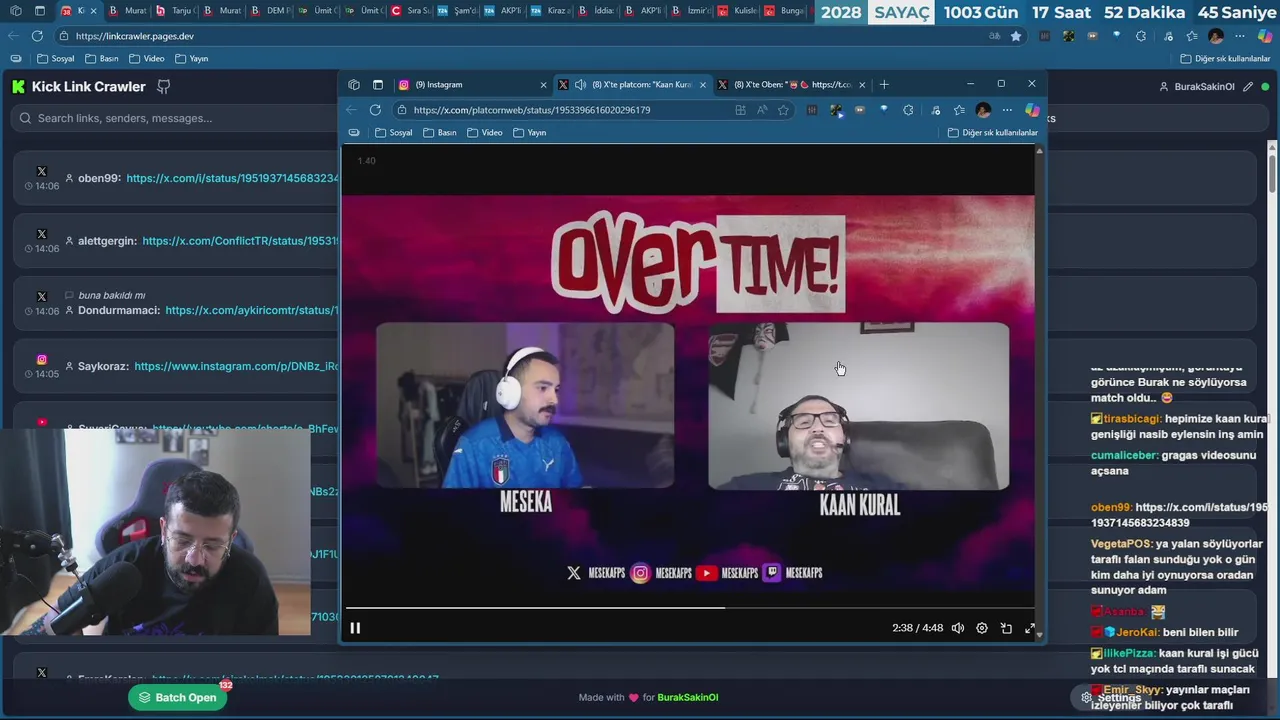Open the extensions puzzle icon in front window
Viewport: 1280px width, 720px height.
click(x=908, y=110)
